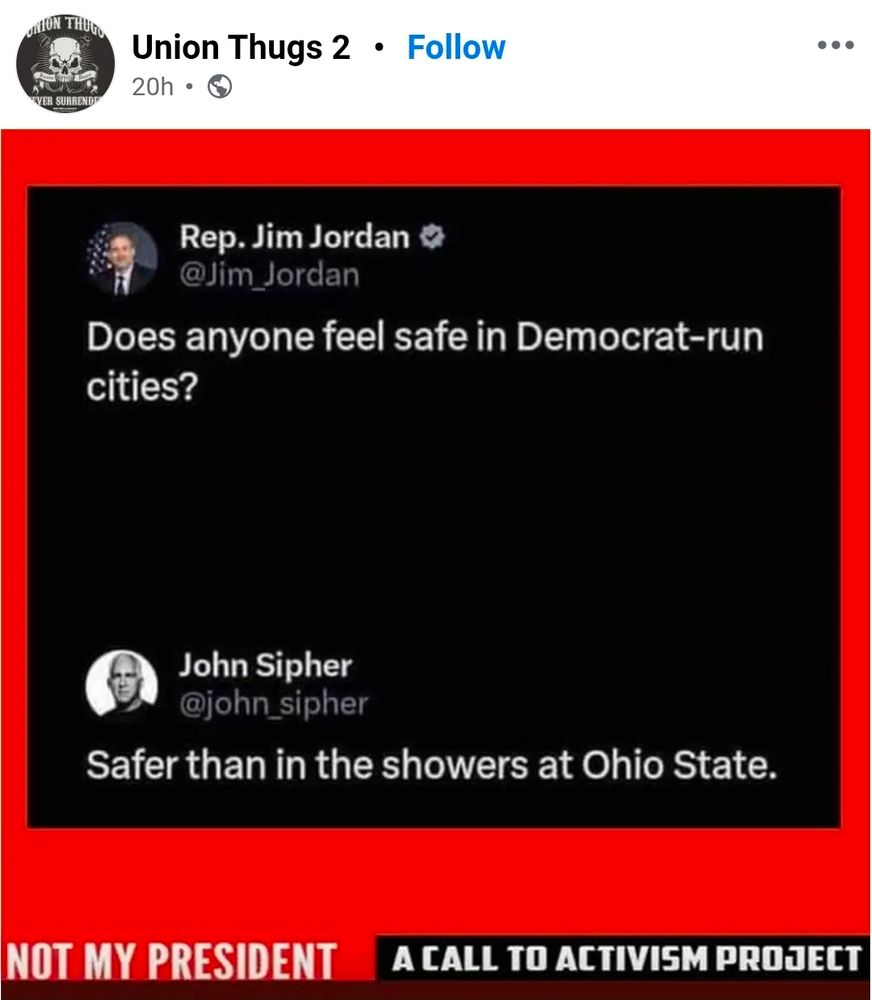Open the black tweet screenshot image
This screenshot has width=872, height=1000.
click(434, 507)
